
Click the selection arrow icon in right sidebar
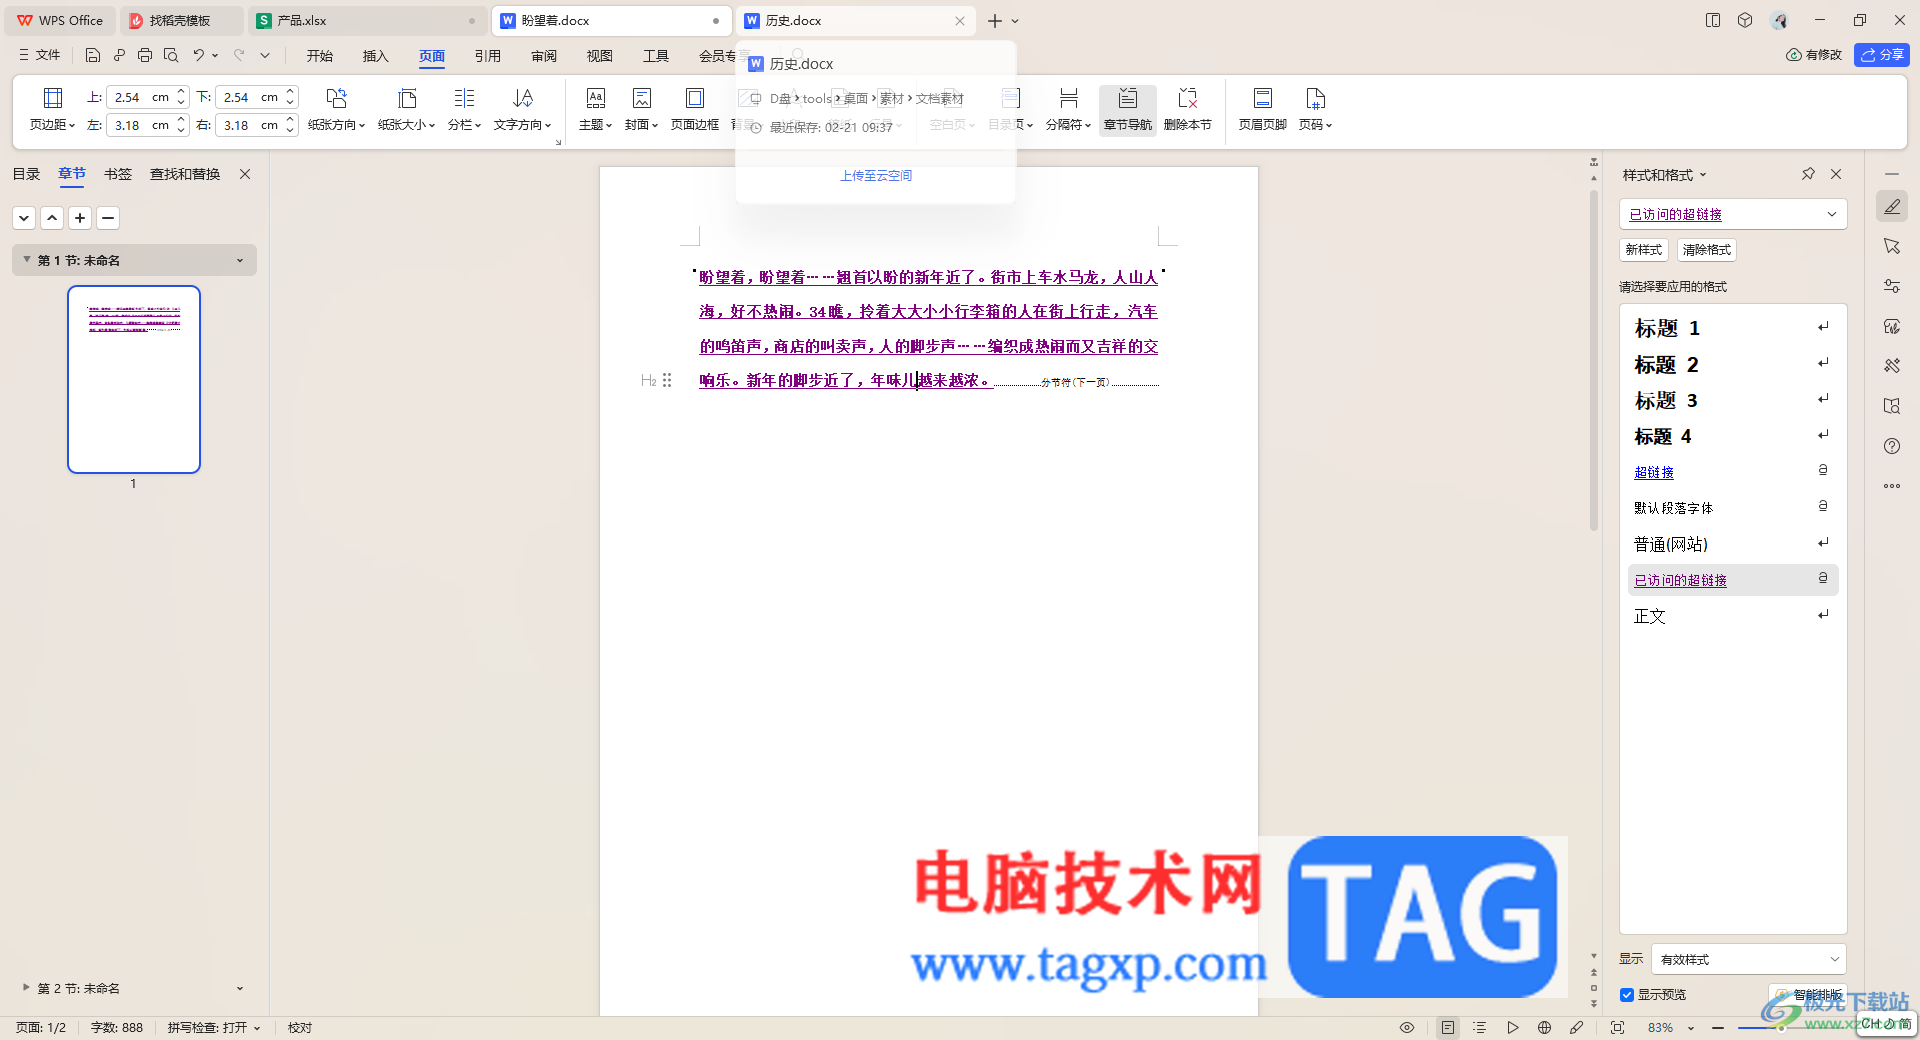pos(1892,246)
